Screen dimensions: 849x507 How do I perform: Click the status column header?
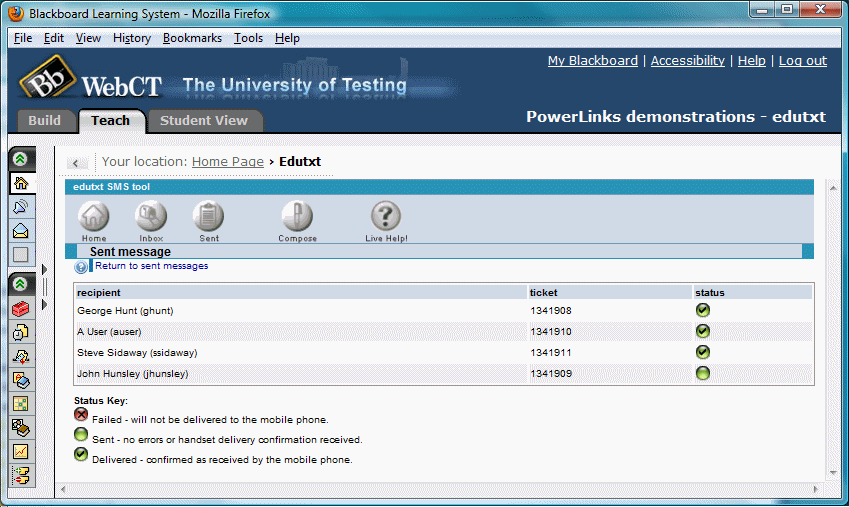click(753, 292)
